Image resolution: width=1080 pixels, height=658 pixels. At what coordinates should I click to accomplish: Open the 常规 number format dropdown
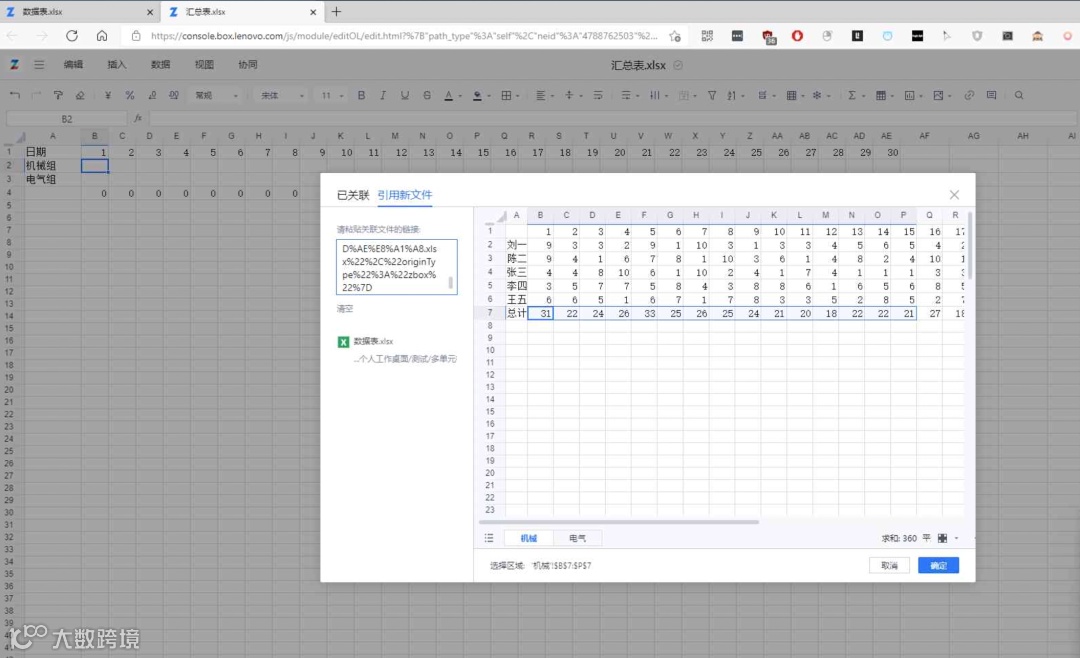click(215, 95)
